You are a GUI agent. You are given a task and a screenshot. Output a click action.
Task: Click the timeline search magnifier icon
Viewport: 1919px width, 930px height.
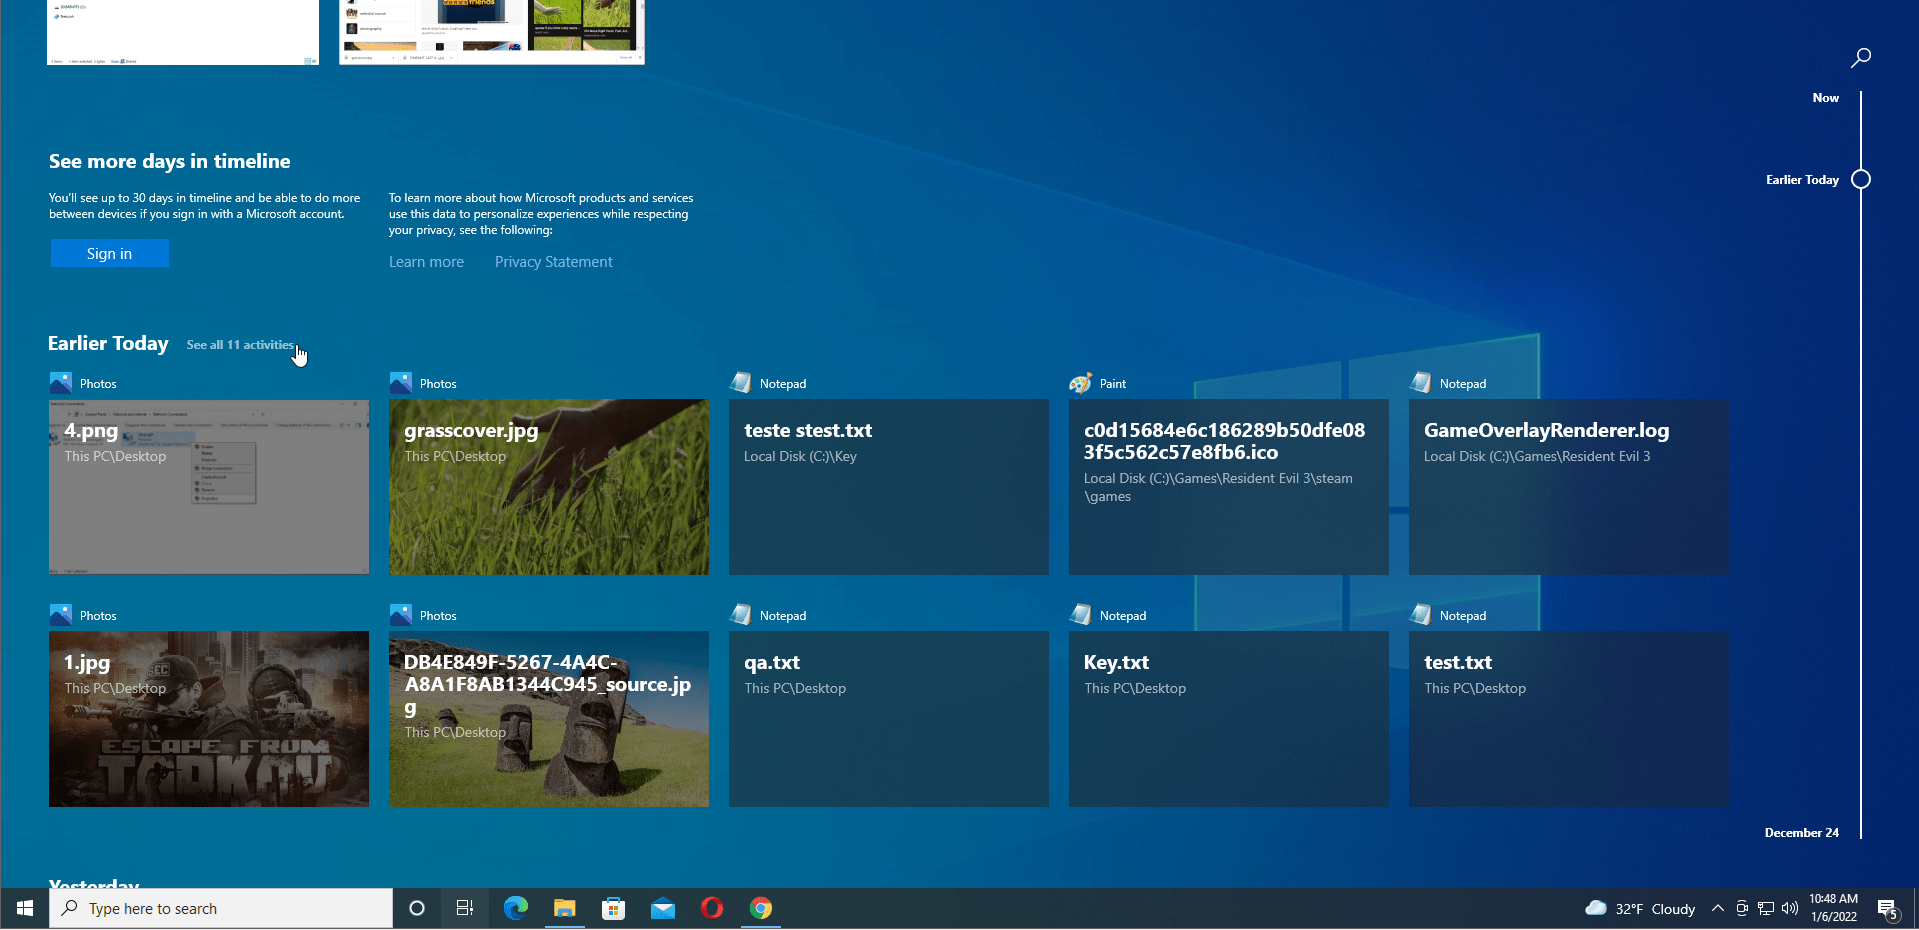[1860, 58]
